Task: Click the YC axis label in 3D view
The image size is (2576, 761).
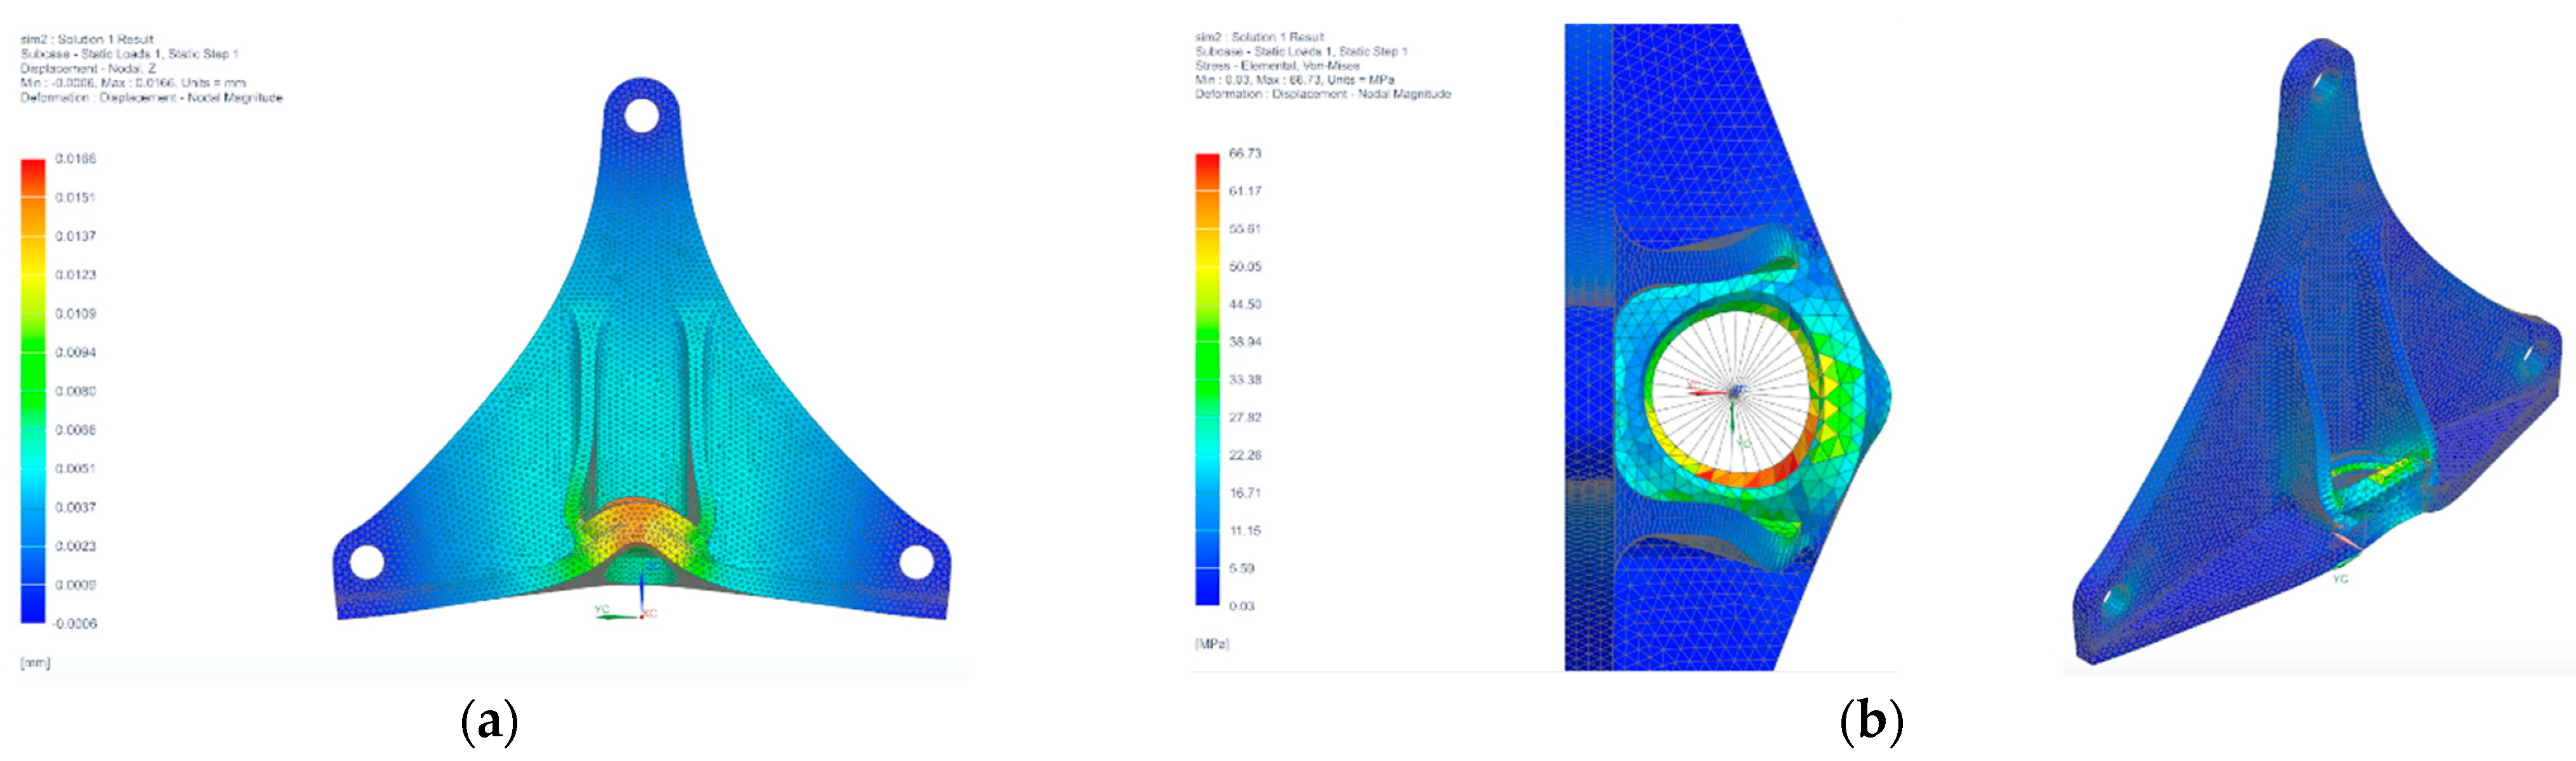Action: [2340, 579]
